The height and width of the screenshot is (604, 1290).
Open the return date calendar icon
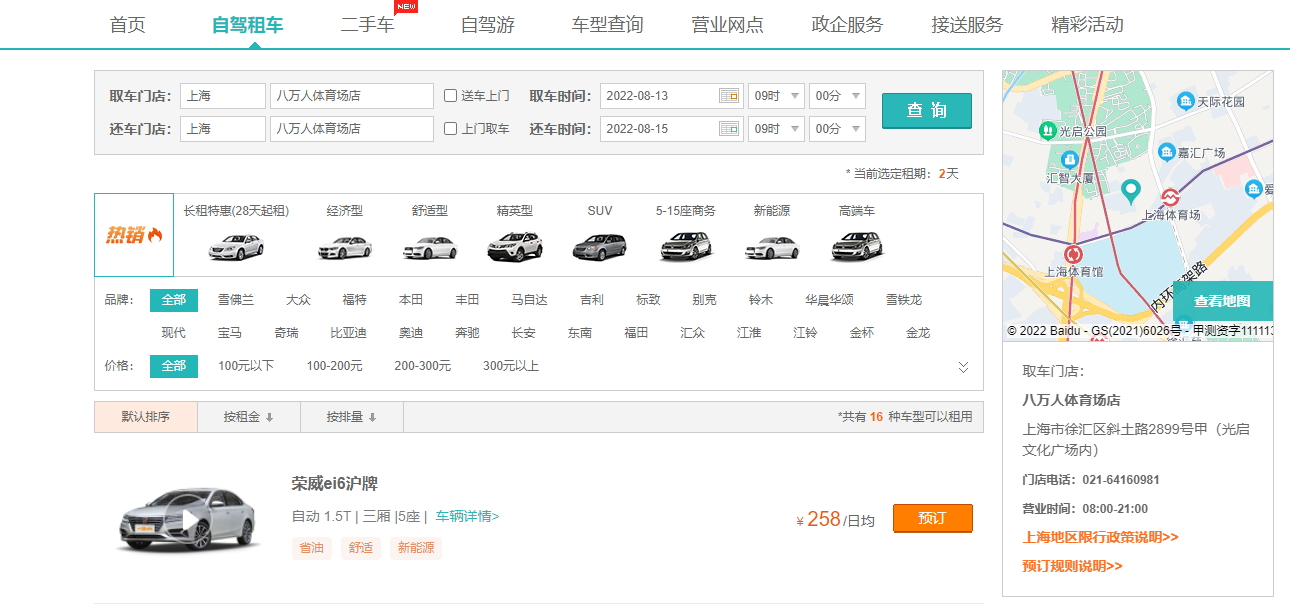tap(729, 129)
